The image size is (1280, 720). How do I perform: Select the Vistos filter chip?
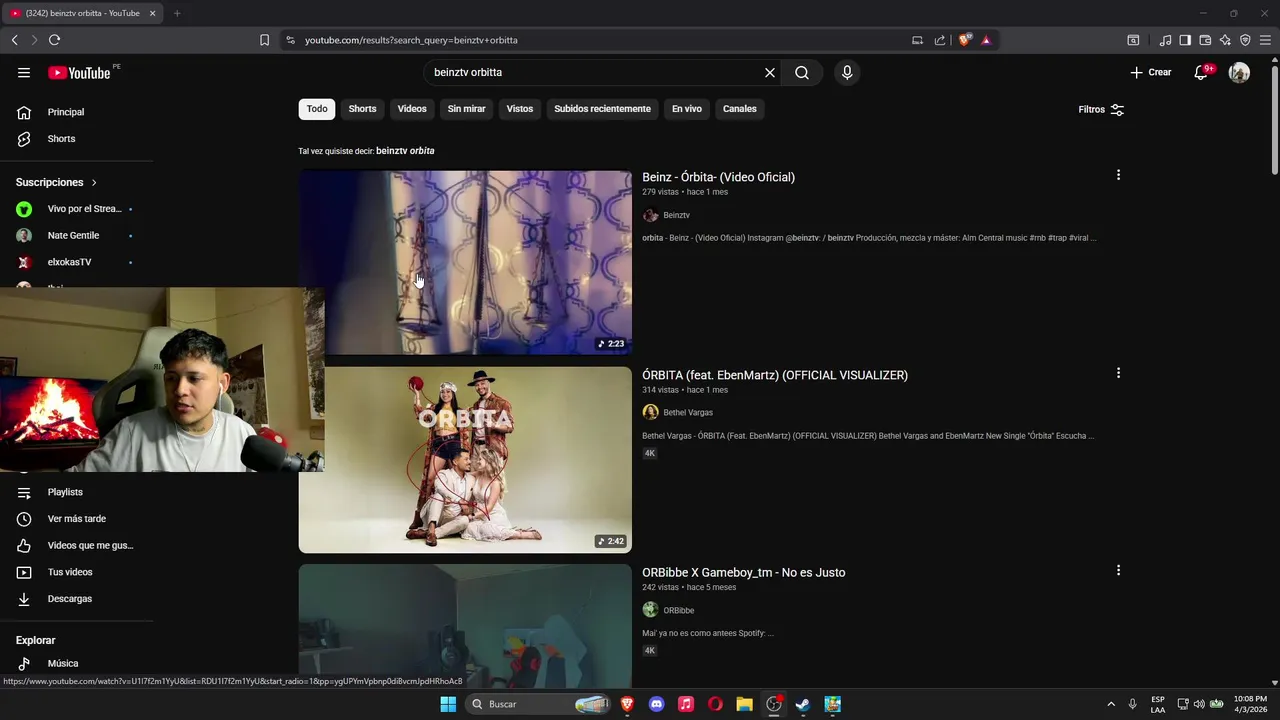coord(520,108)
